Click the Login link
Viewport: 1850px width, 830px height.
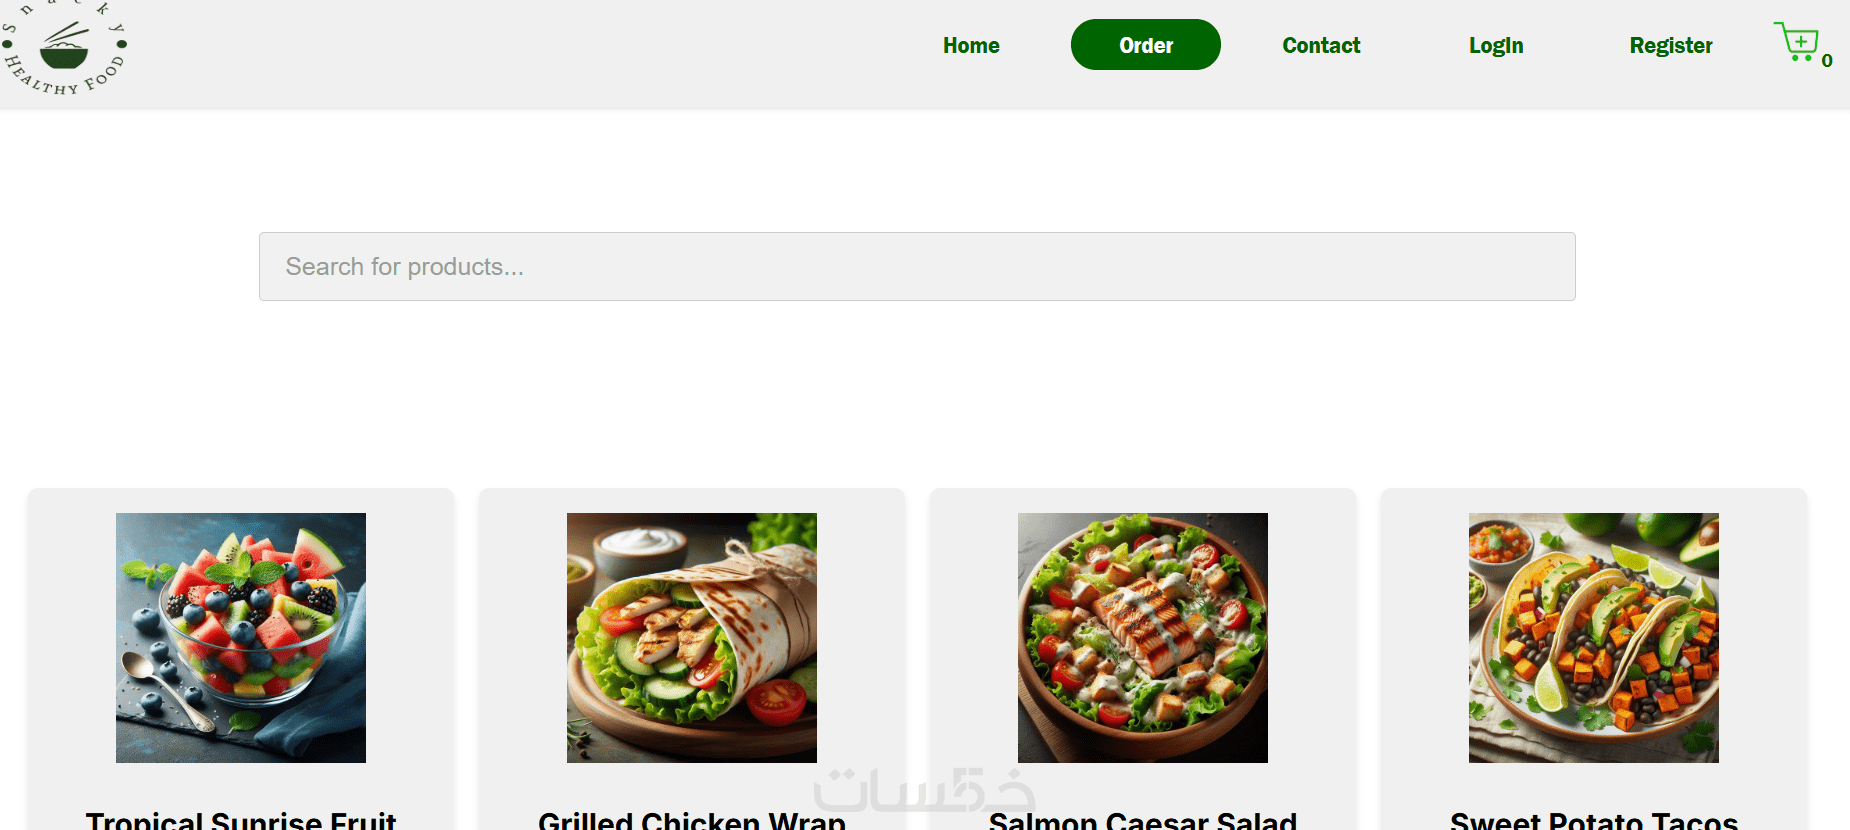[1496, 45]
